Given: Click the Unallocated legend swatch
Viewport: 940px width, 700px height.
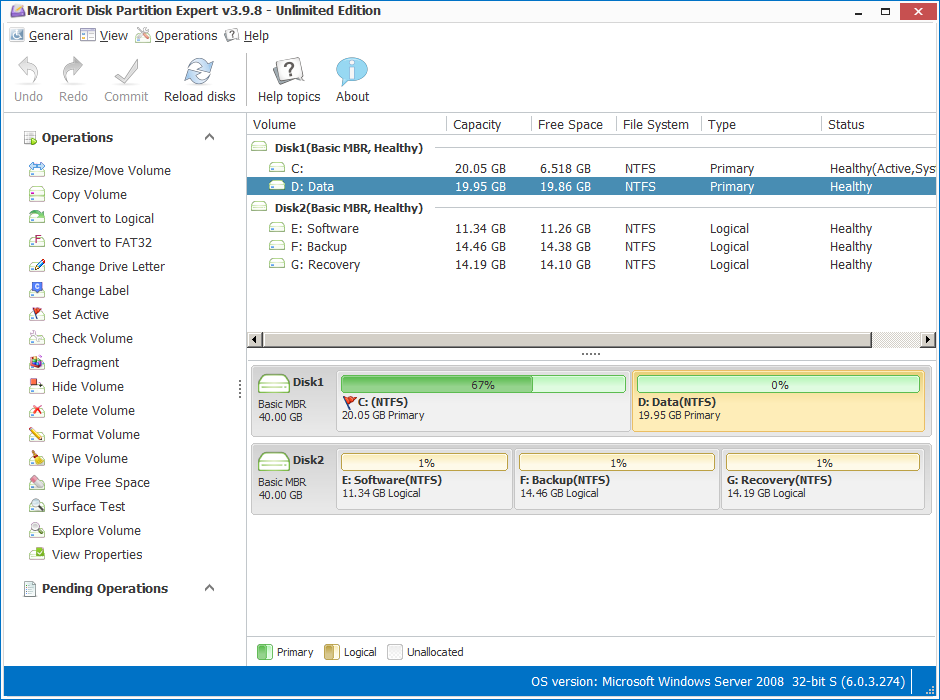Looking at the screenshot, I should click(x=395, y=652).
